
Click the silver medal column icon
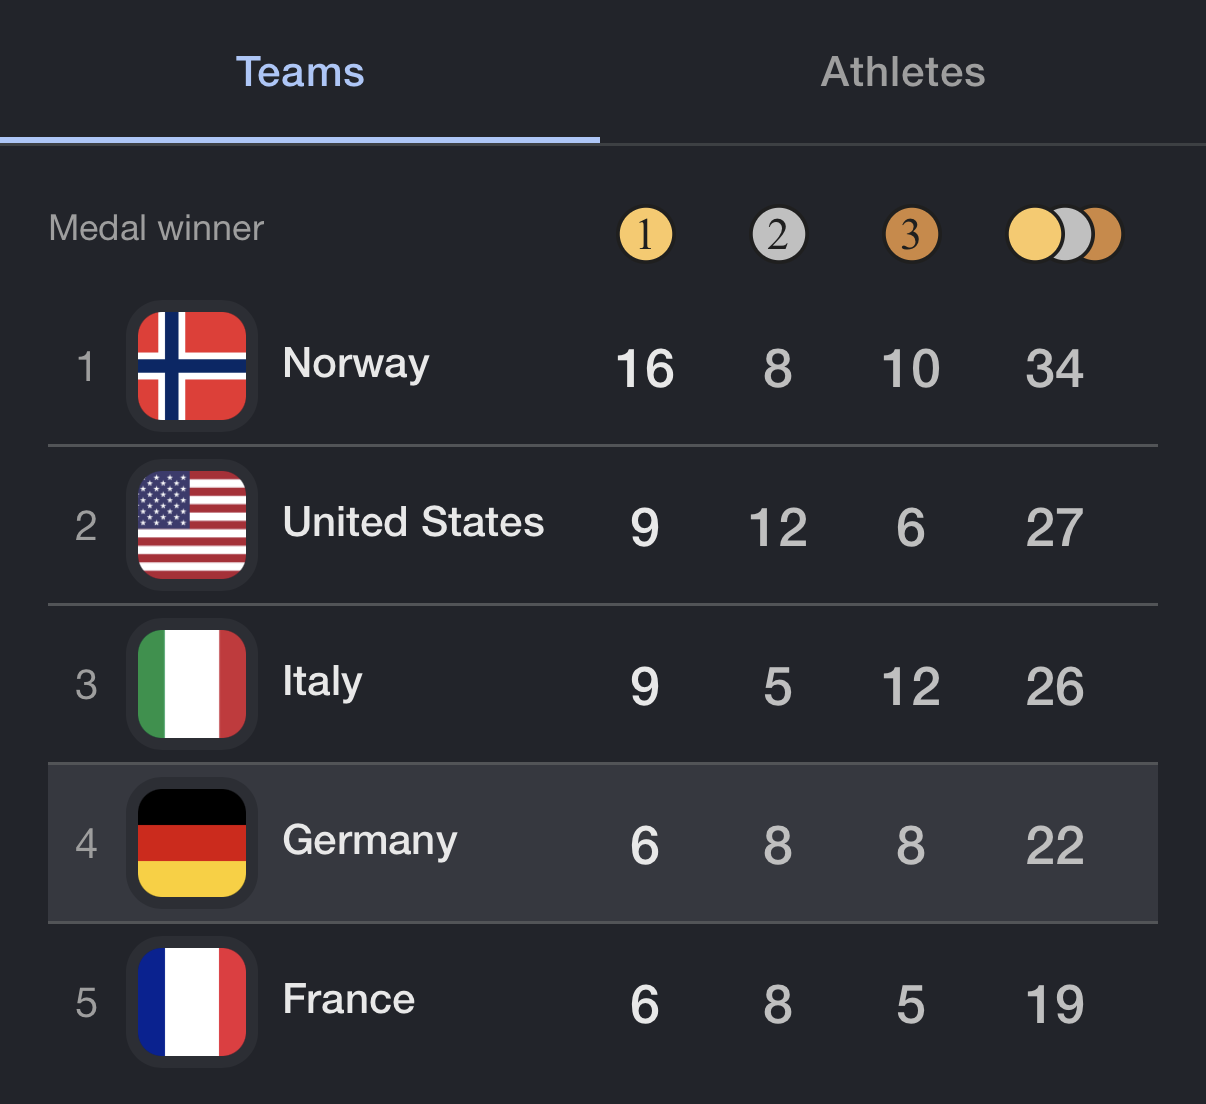[x=778, y=235]
